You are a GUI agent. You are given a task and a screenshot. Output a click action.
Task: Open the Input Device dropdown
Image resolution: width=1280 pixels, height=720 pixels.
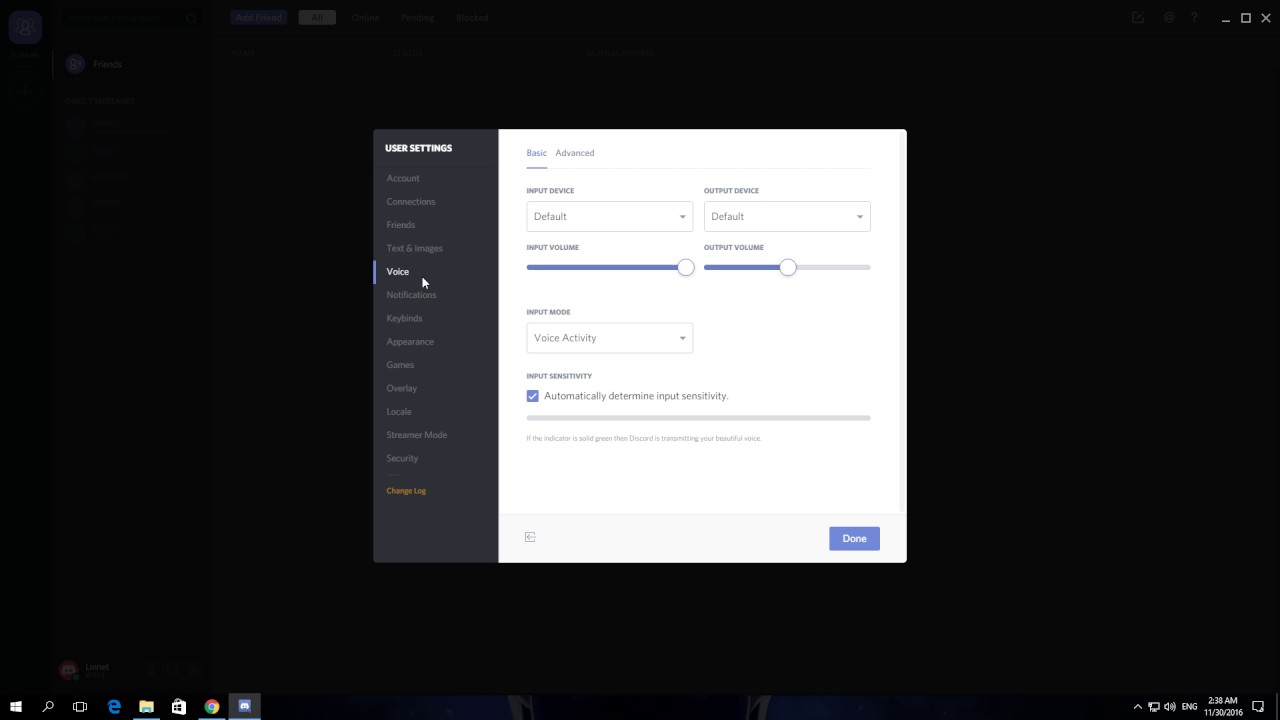pyautogui.click(x=609, y=216)
